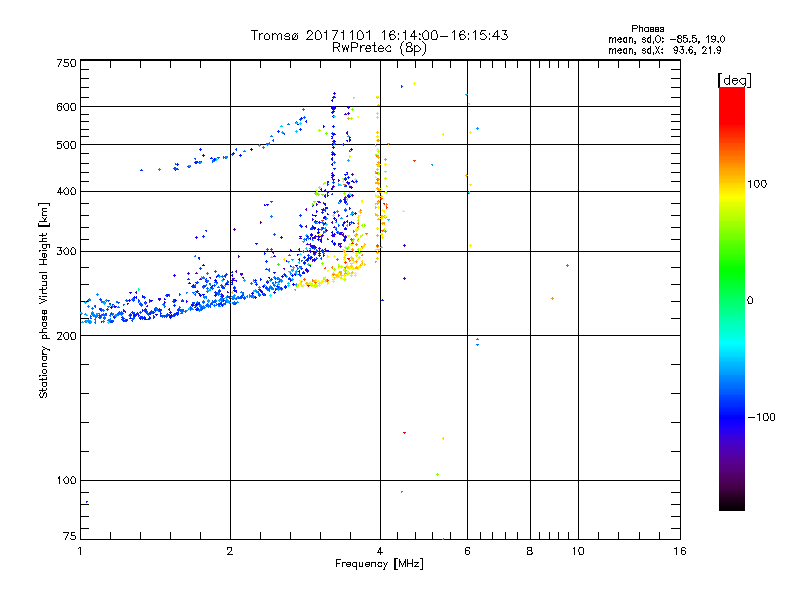Click the '8' frequency axis tick label
The width and height of the screenshot is (800, 600).
pyautogui.click(x=530, y=551)
